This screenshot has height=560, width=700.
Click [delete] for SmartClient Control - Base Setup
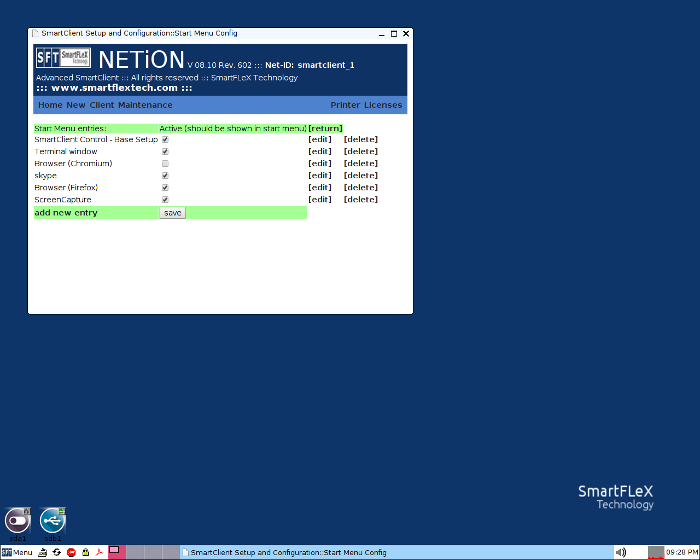[361, 140]
